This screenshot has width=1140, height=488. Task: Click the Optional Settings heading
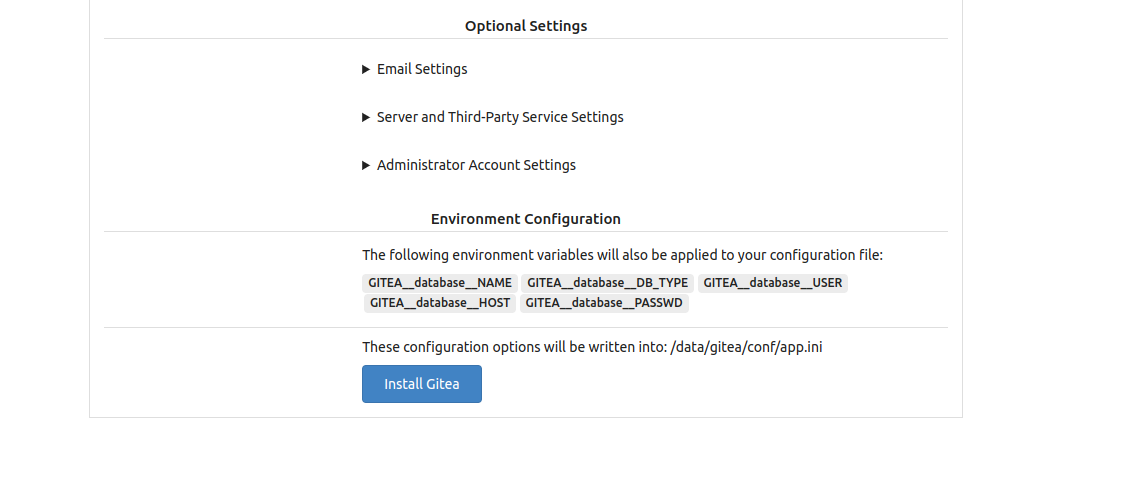526,26
